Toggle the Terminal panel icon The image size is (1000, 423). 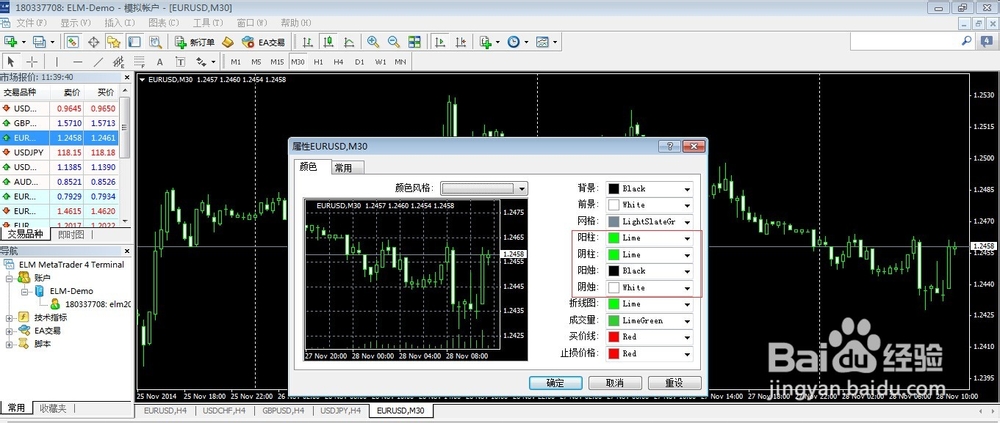pos(134,42)
